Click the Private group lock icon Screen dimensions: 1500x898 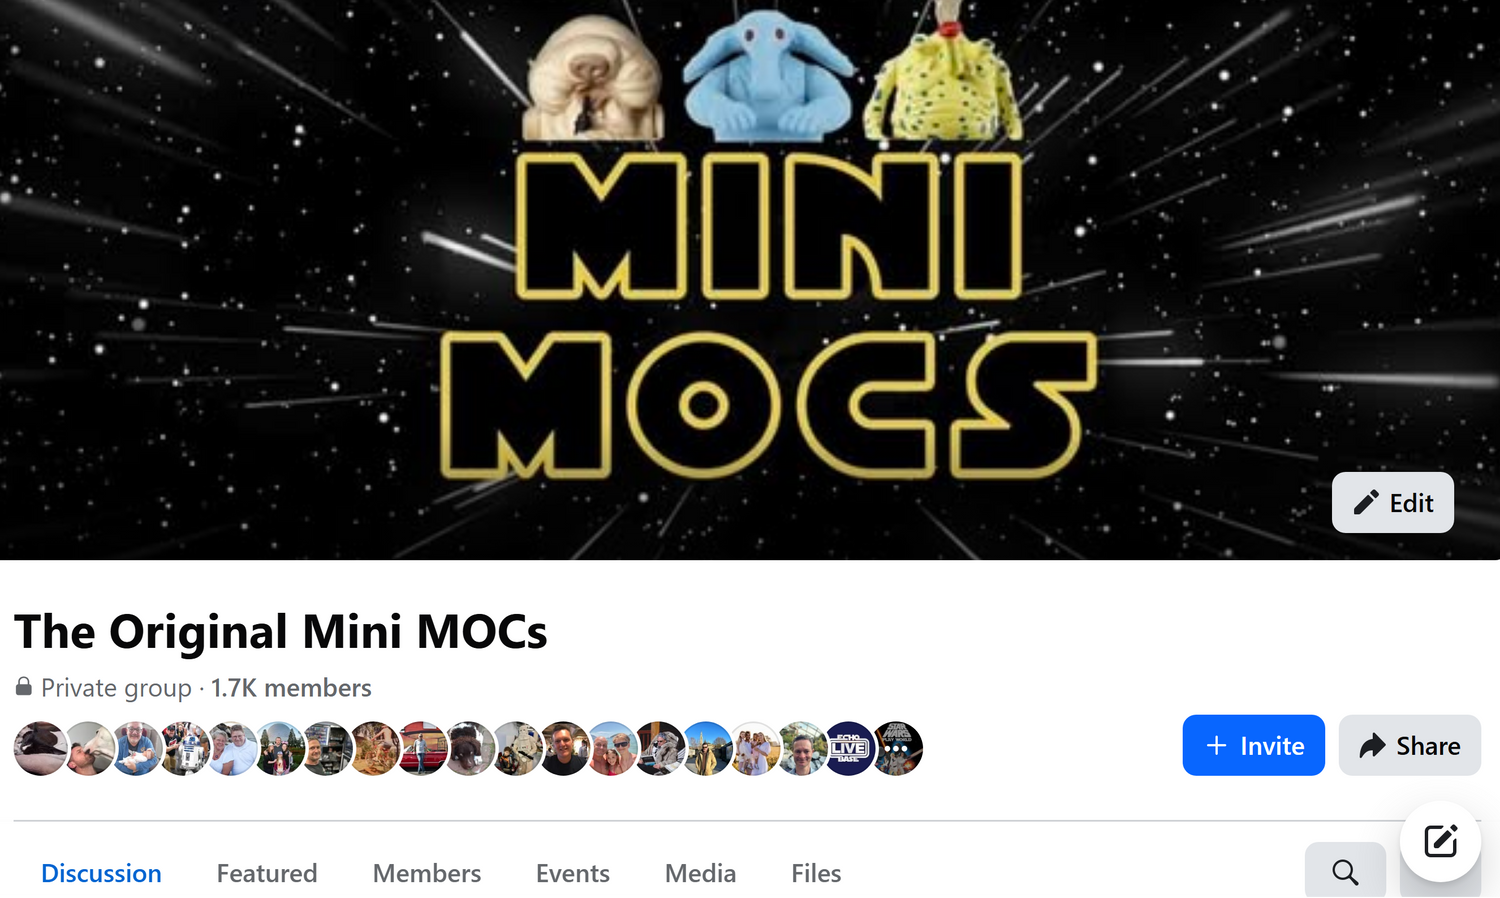(24, 687)
